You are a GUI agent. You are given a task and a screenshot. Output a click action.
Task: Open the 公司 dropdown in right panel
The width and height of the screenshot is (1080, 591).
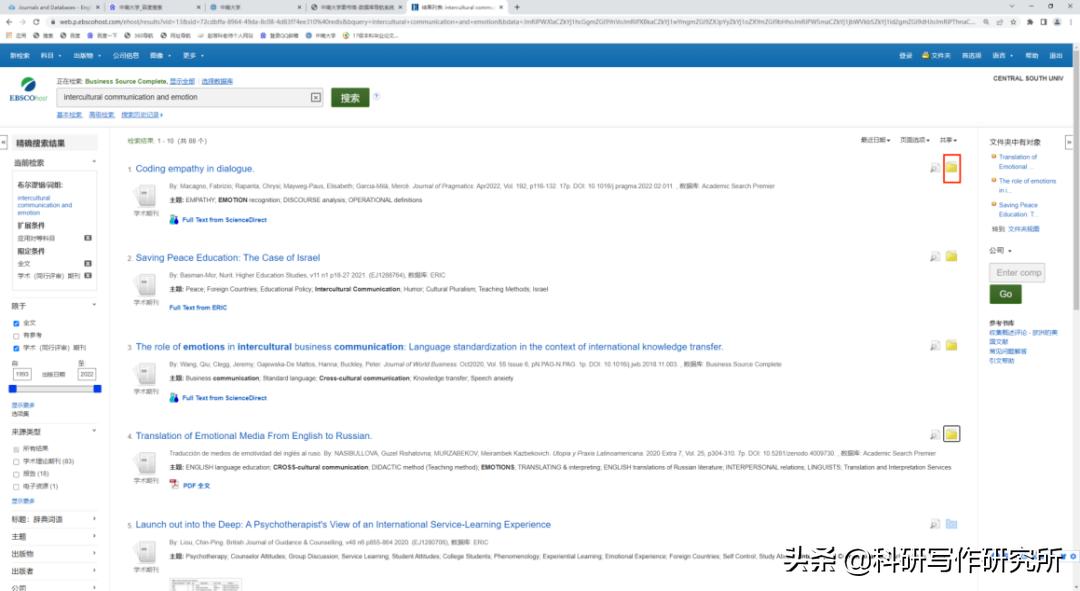(1000, 250)
